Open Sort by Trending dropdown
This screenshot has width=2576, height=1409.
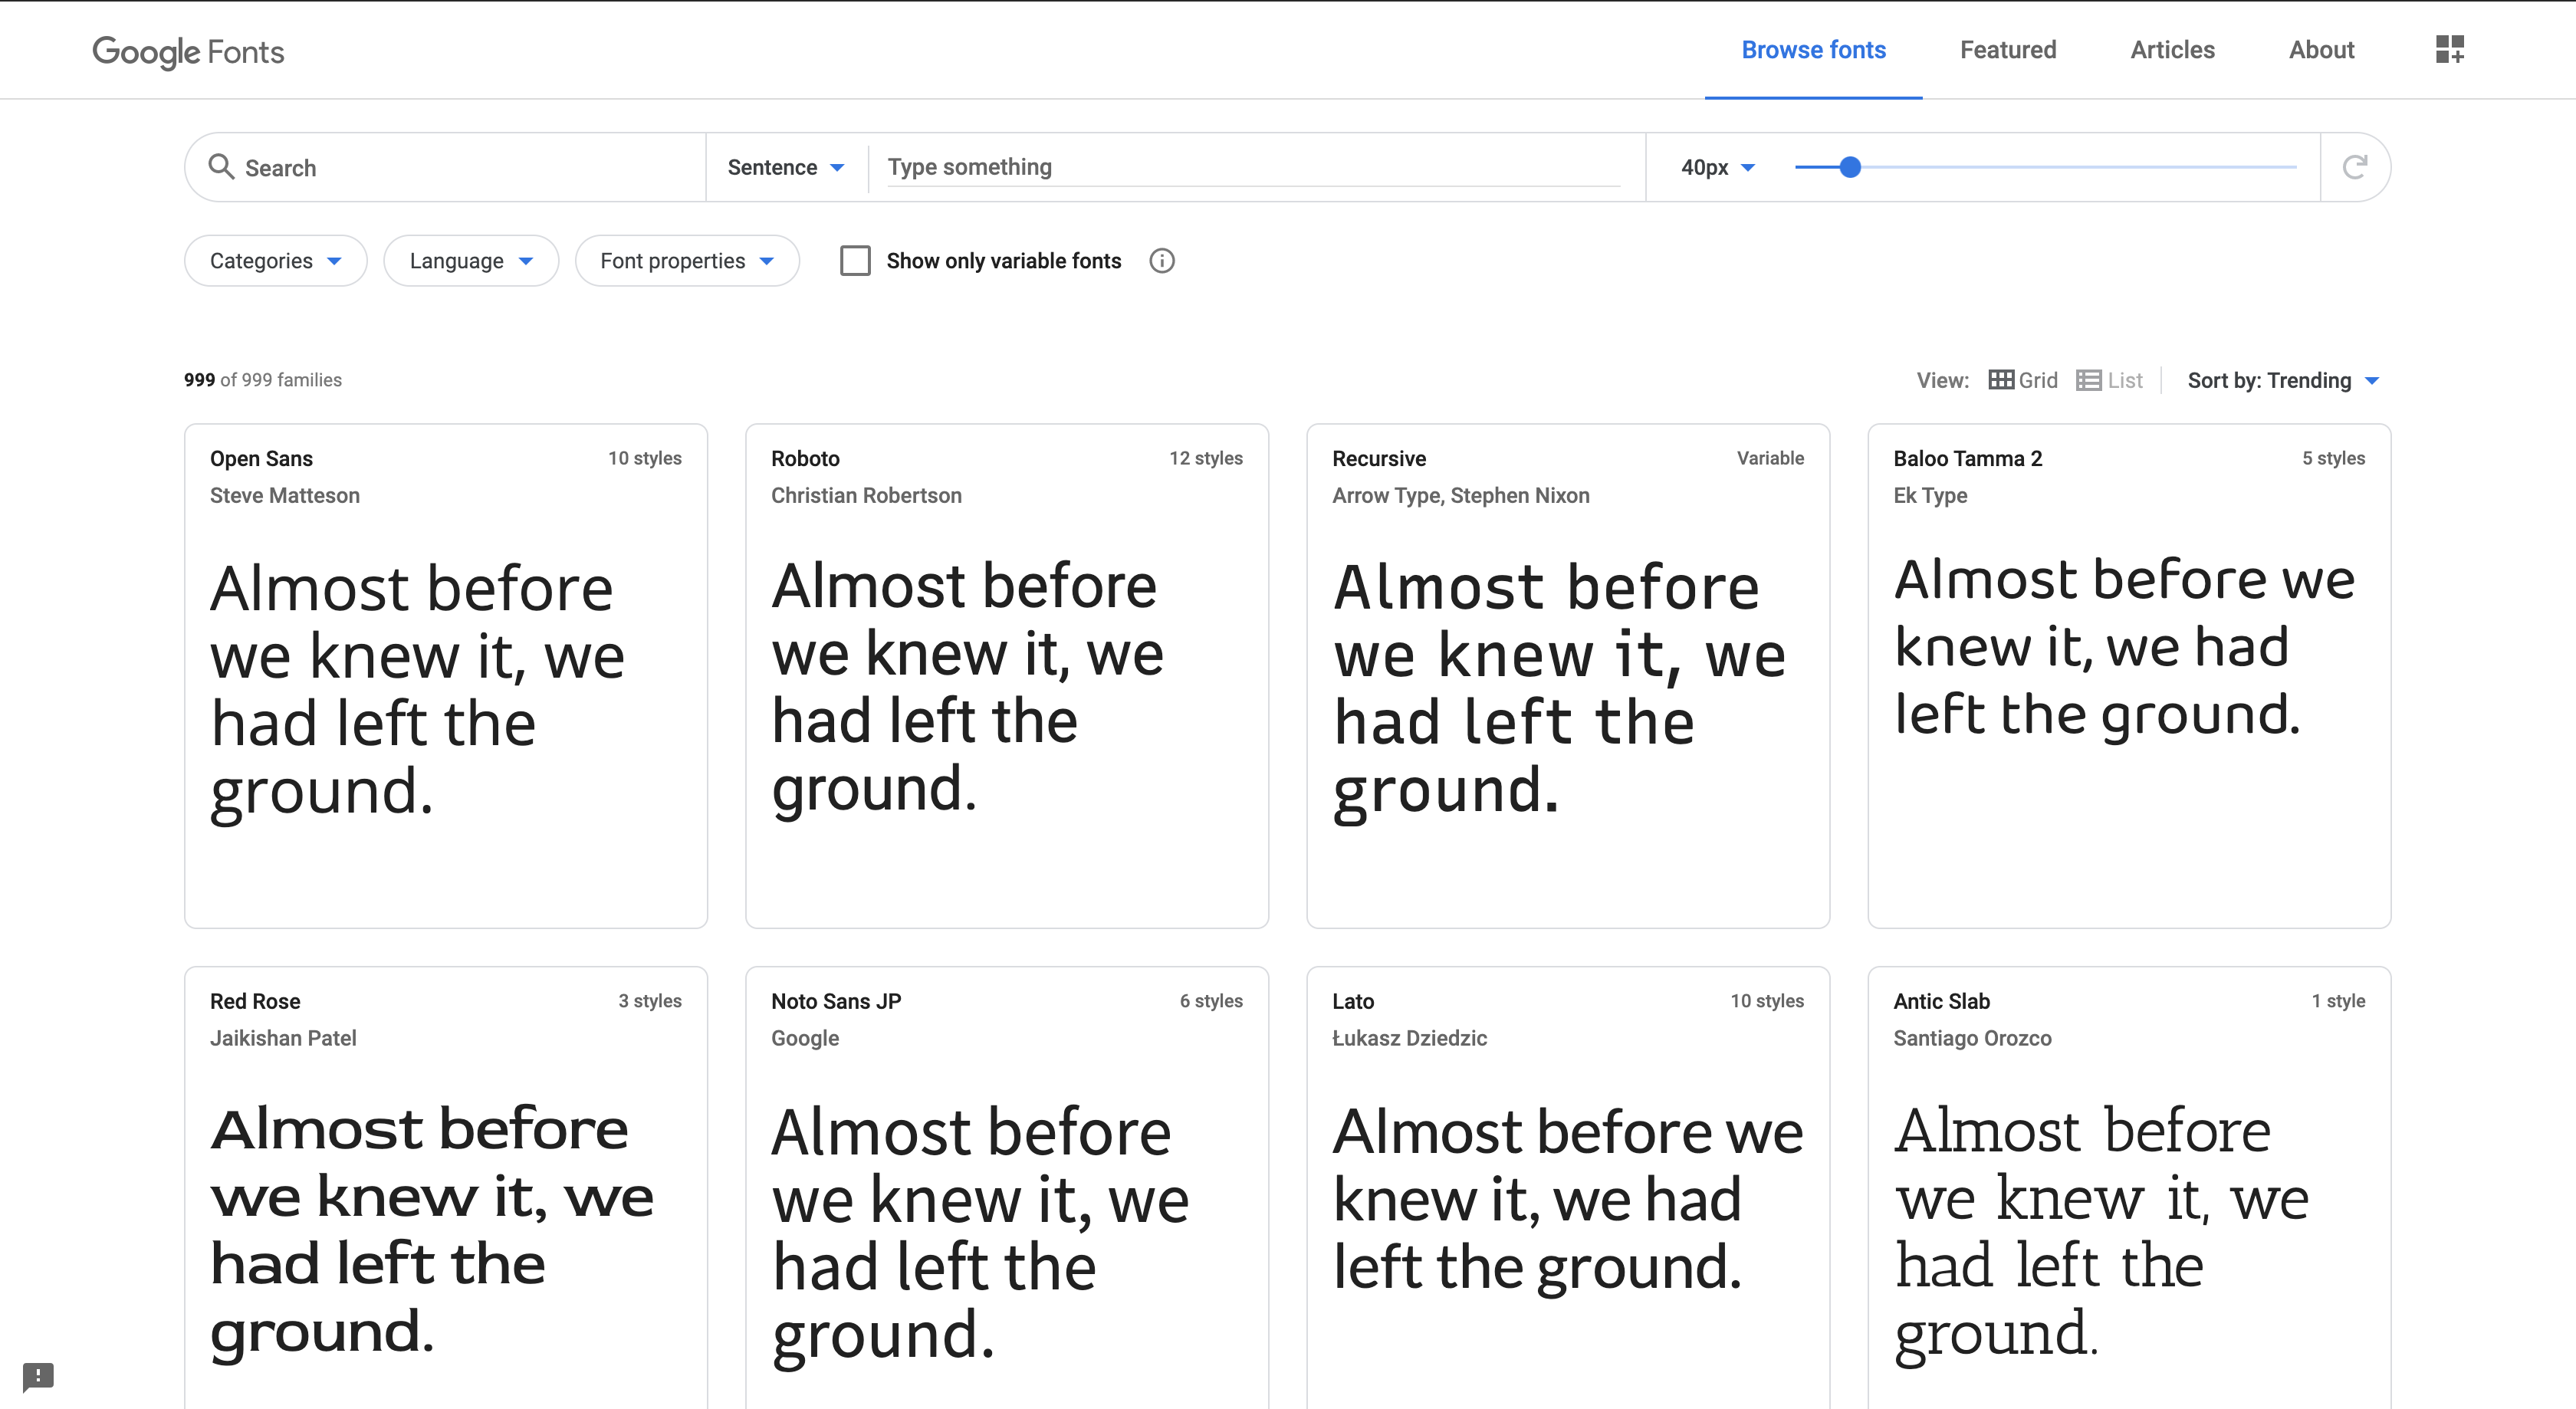(x=2282, y=380)
